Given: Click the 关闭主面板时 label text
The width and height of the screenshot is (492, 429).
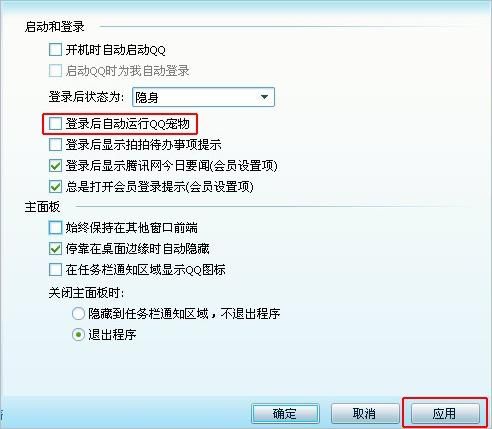Looking at the screenshot, I should click(86, 293).
